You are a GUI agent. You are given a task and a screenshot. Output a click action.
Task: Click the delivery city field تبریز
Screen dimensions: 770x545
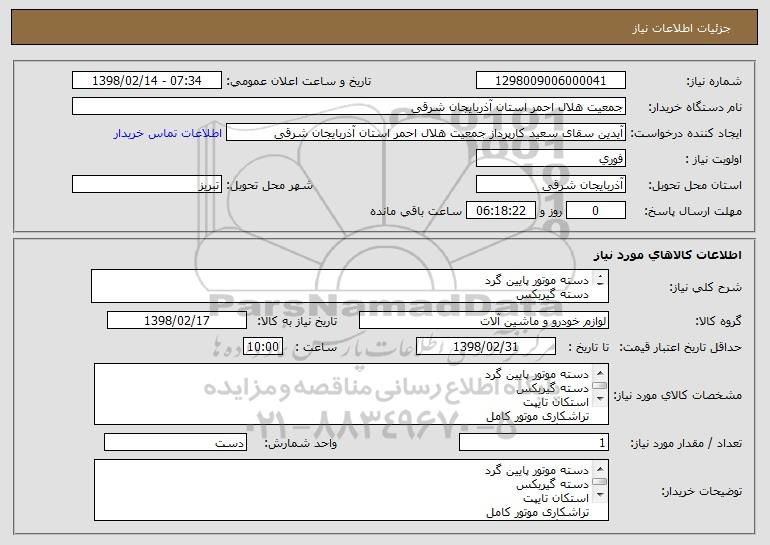tap(147, 185)
